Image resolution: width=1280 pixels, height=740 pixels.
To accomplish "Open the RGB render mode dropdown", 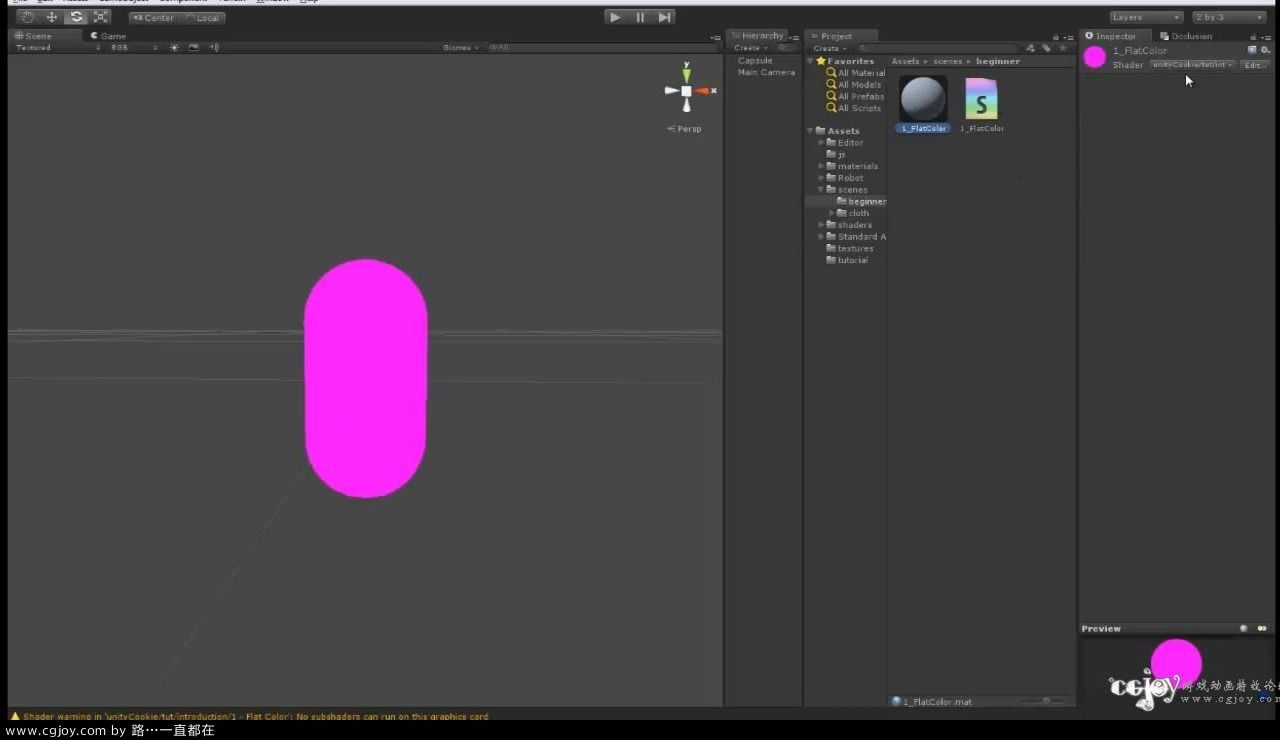I will [133, 47].
